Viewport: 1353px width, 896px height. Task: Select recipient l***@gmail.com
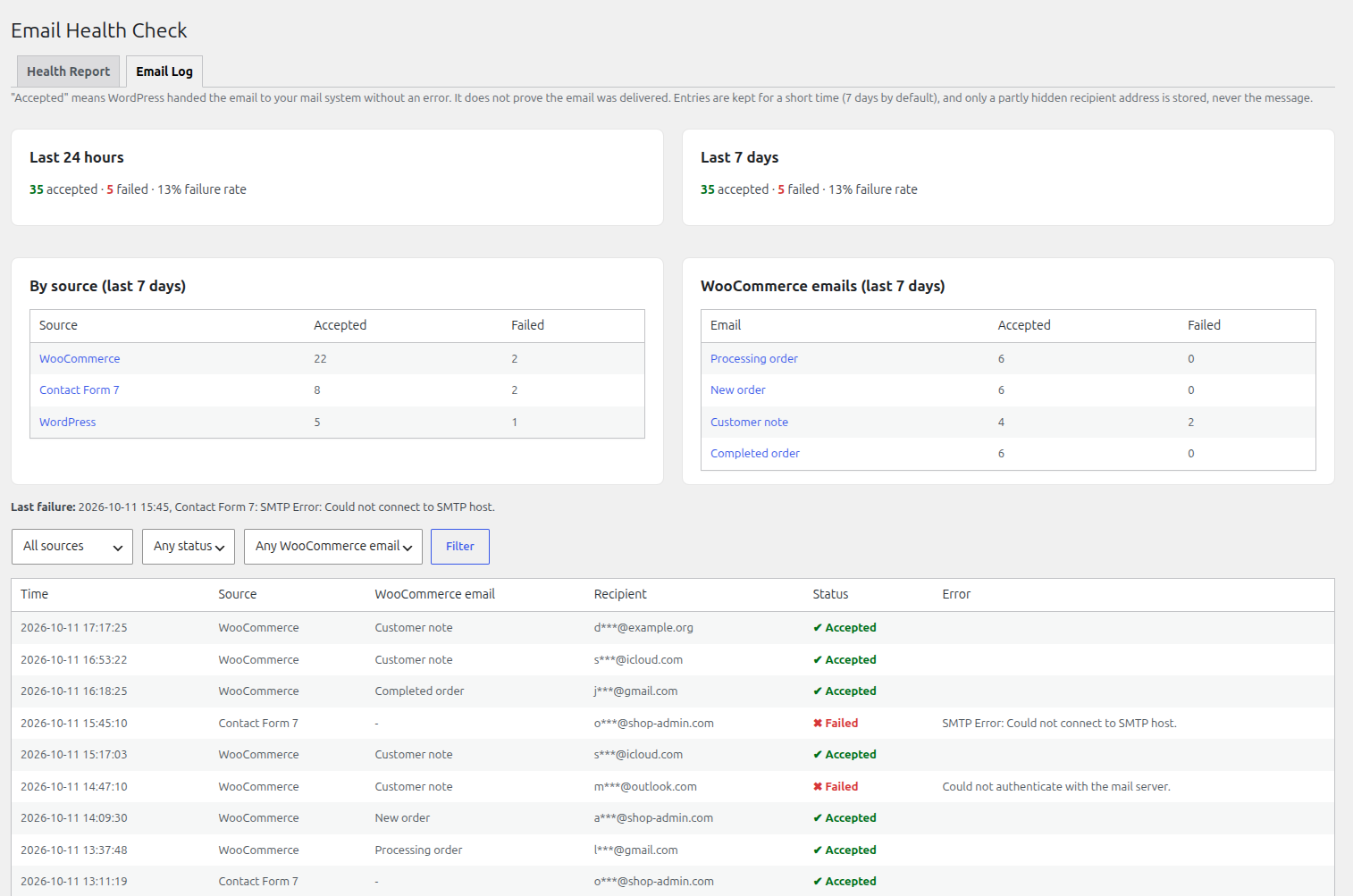click(x=636, y=850)
